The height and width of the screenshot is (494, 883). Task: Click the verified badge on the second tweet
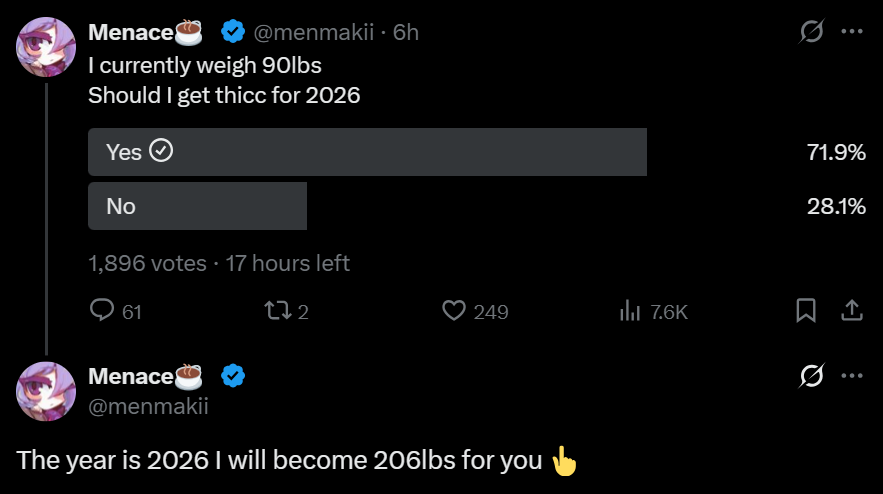(x=233, y=377)
